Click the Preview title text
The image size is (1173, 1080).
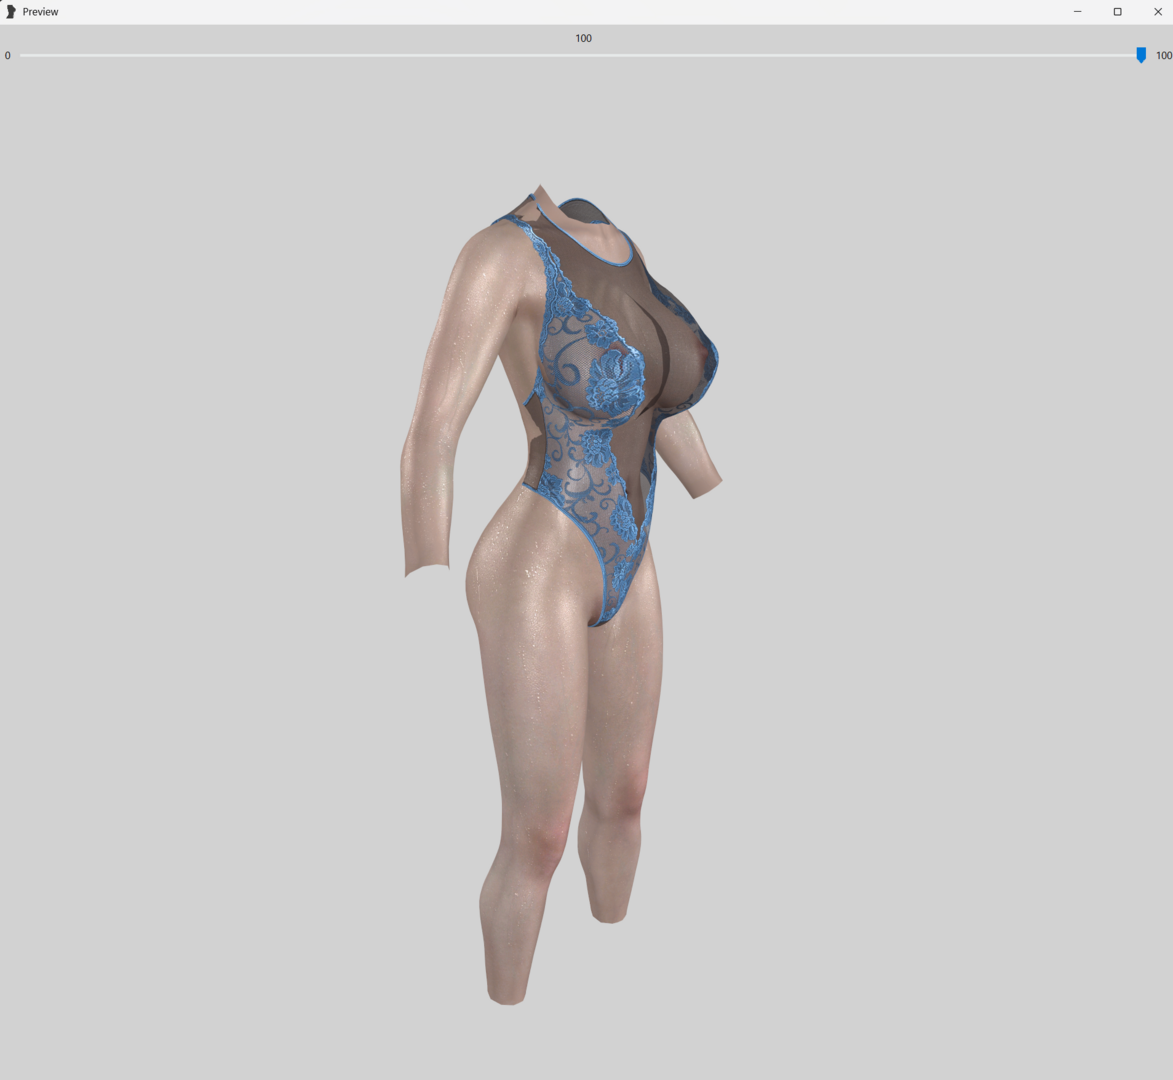(x=40, y=12)
